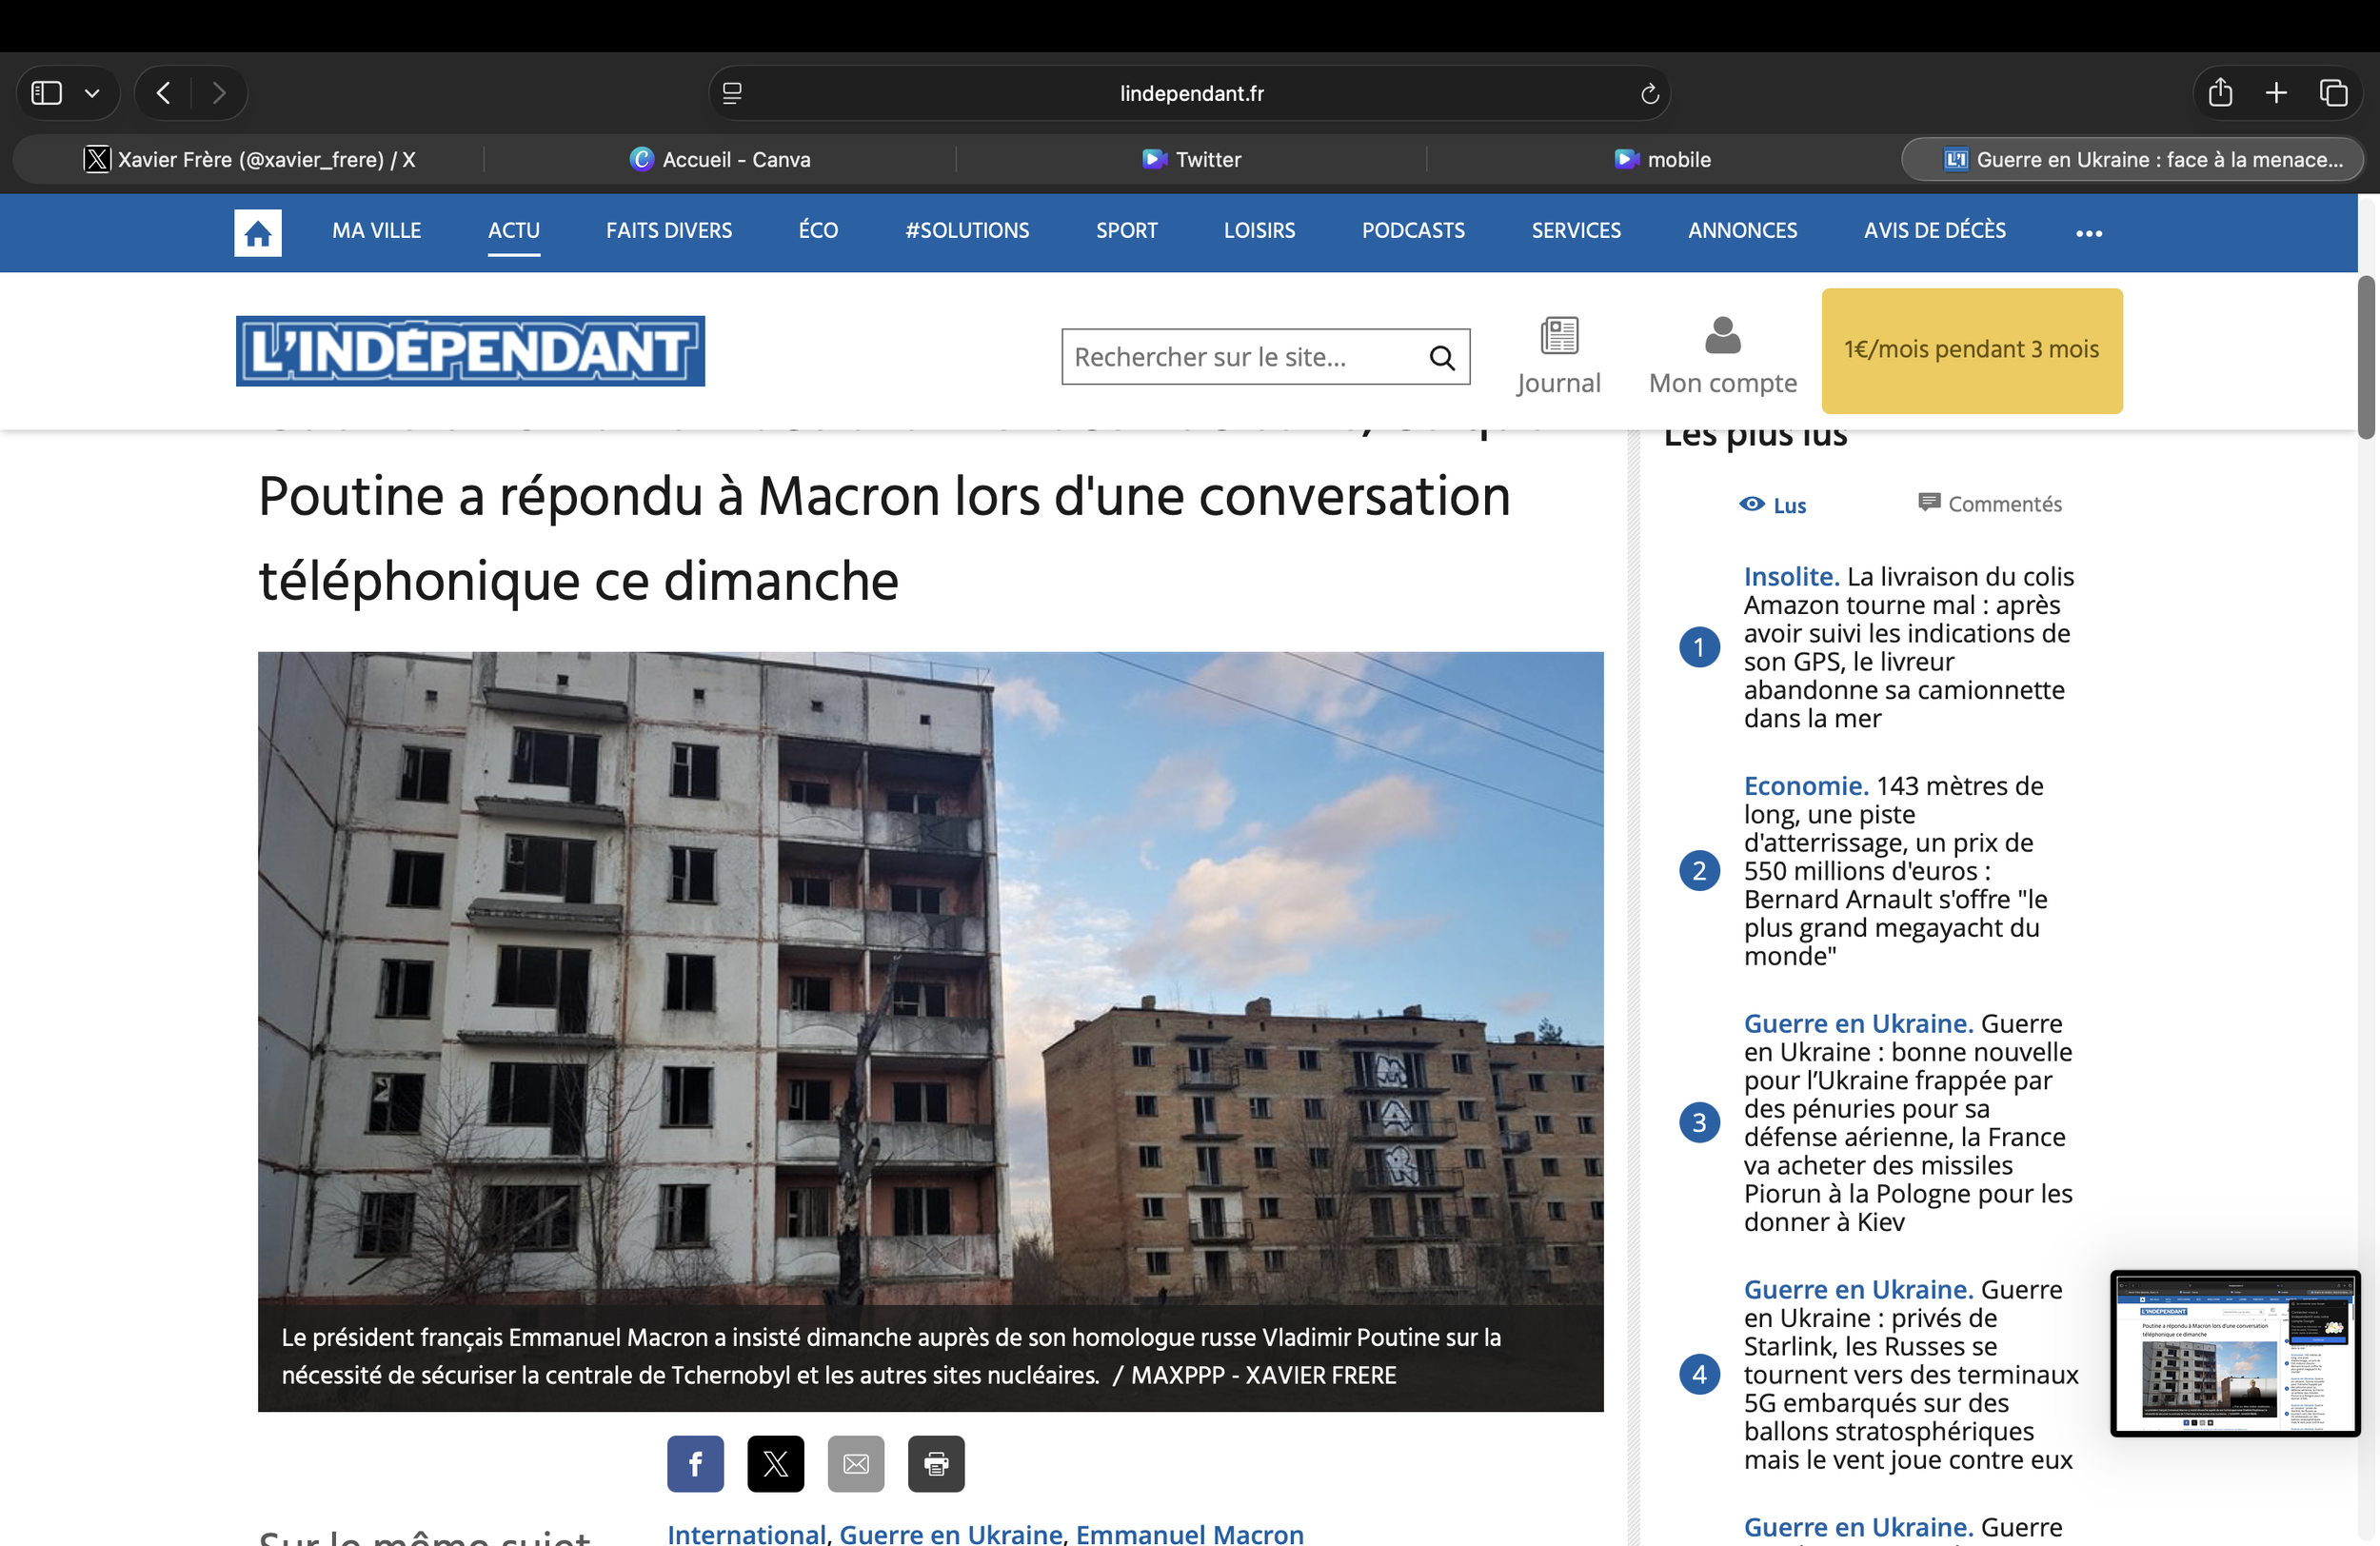2380x1546 pixels.
Task: Open the screenshot preview thumbnail
Action: tap(2234, 1352)
